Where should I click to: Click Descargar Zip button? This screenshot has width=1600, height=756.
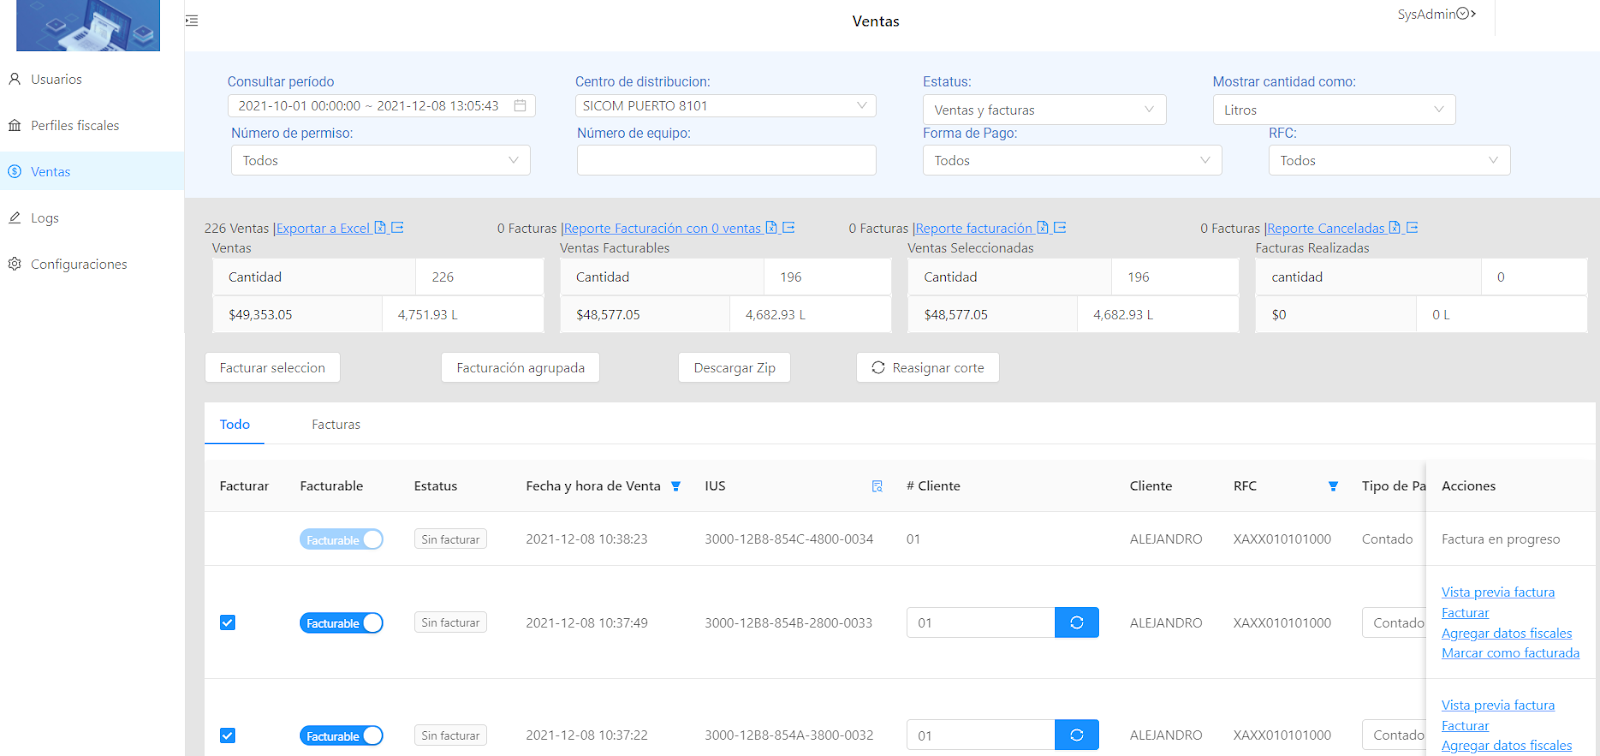coord(735,368)
